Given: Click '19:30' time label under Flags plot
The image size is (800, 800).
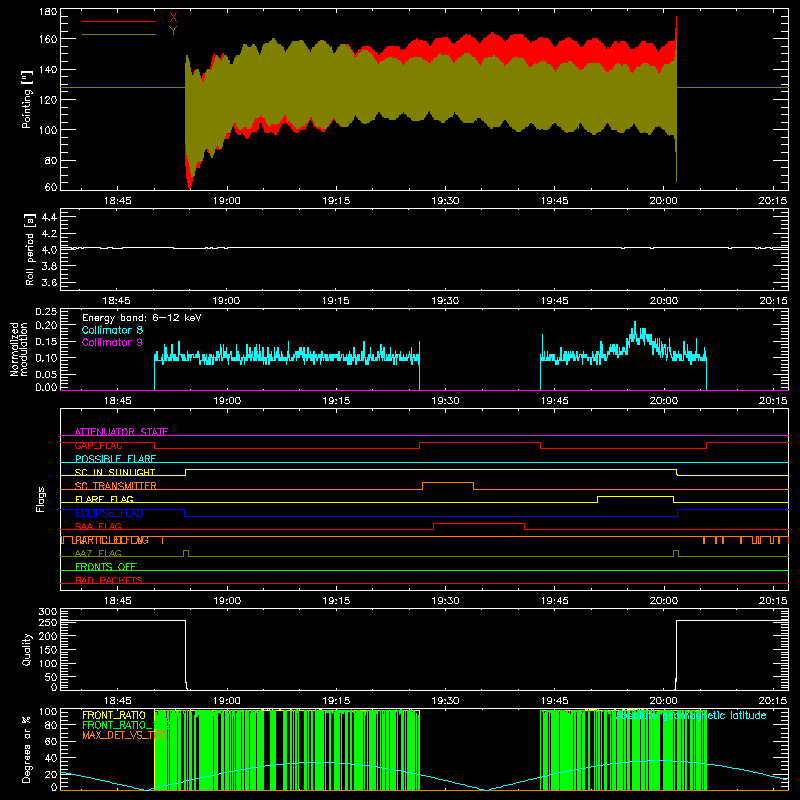Looking at the screenshot, I should point(445,601).
